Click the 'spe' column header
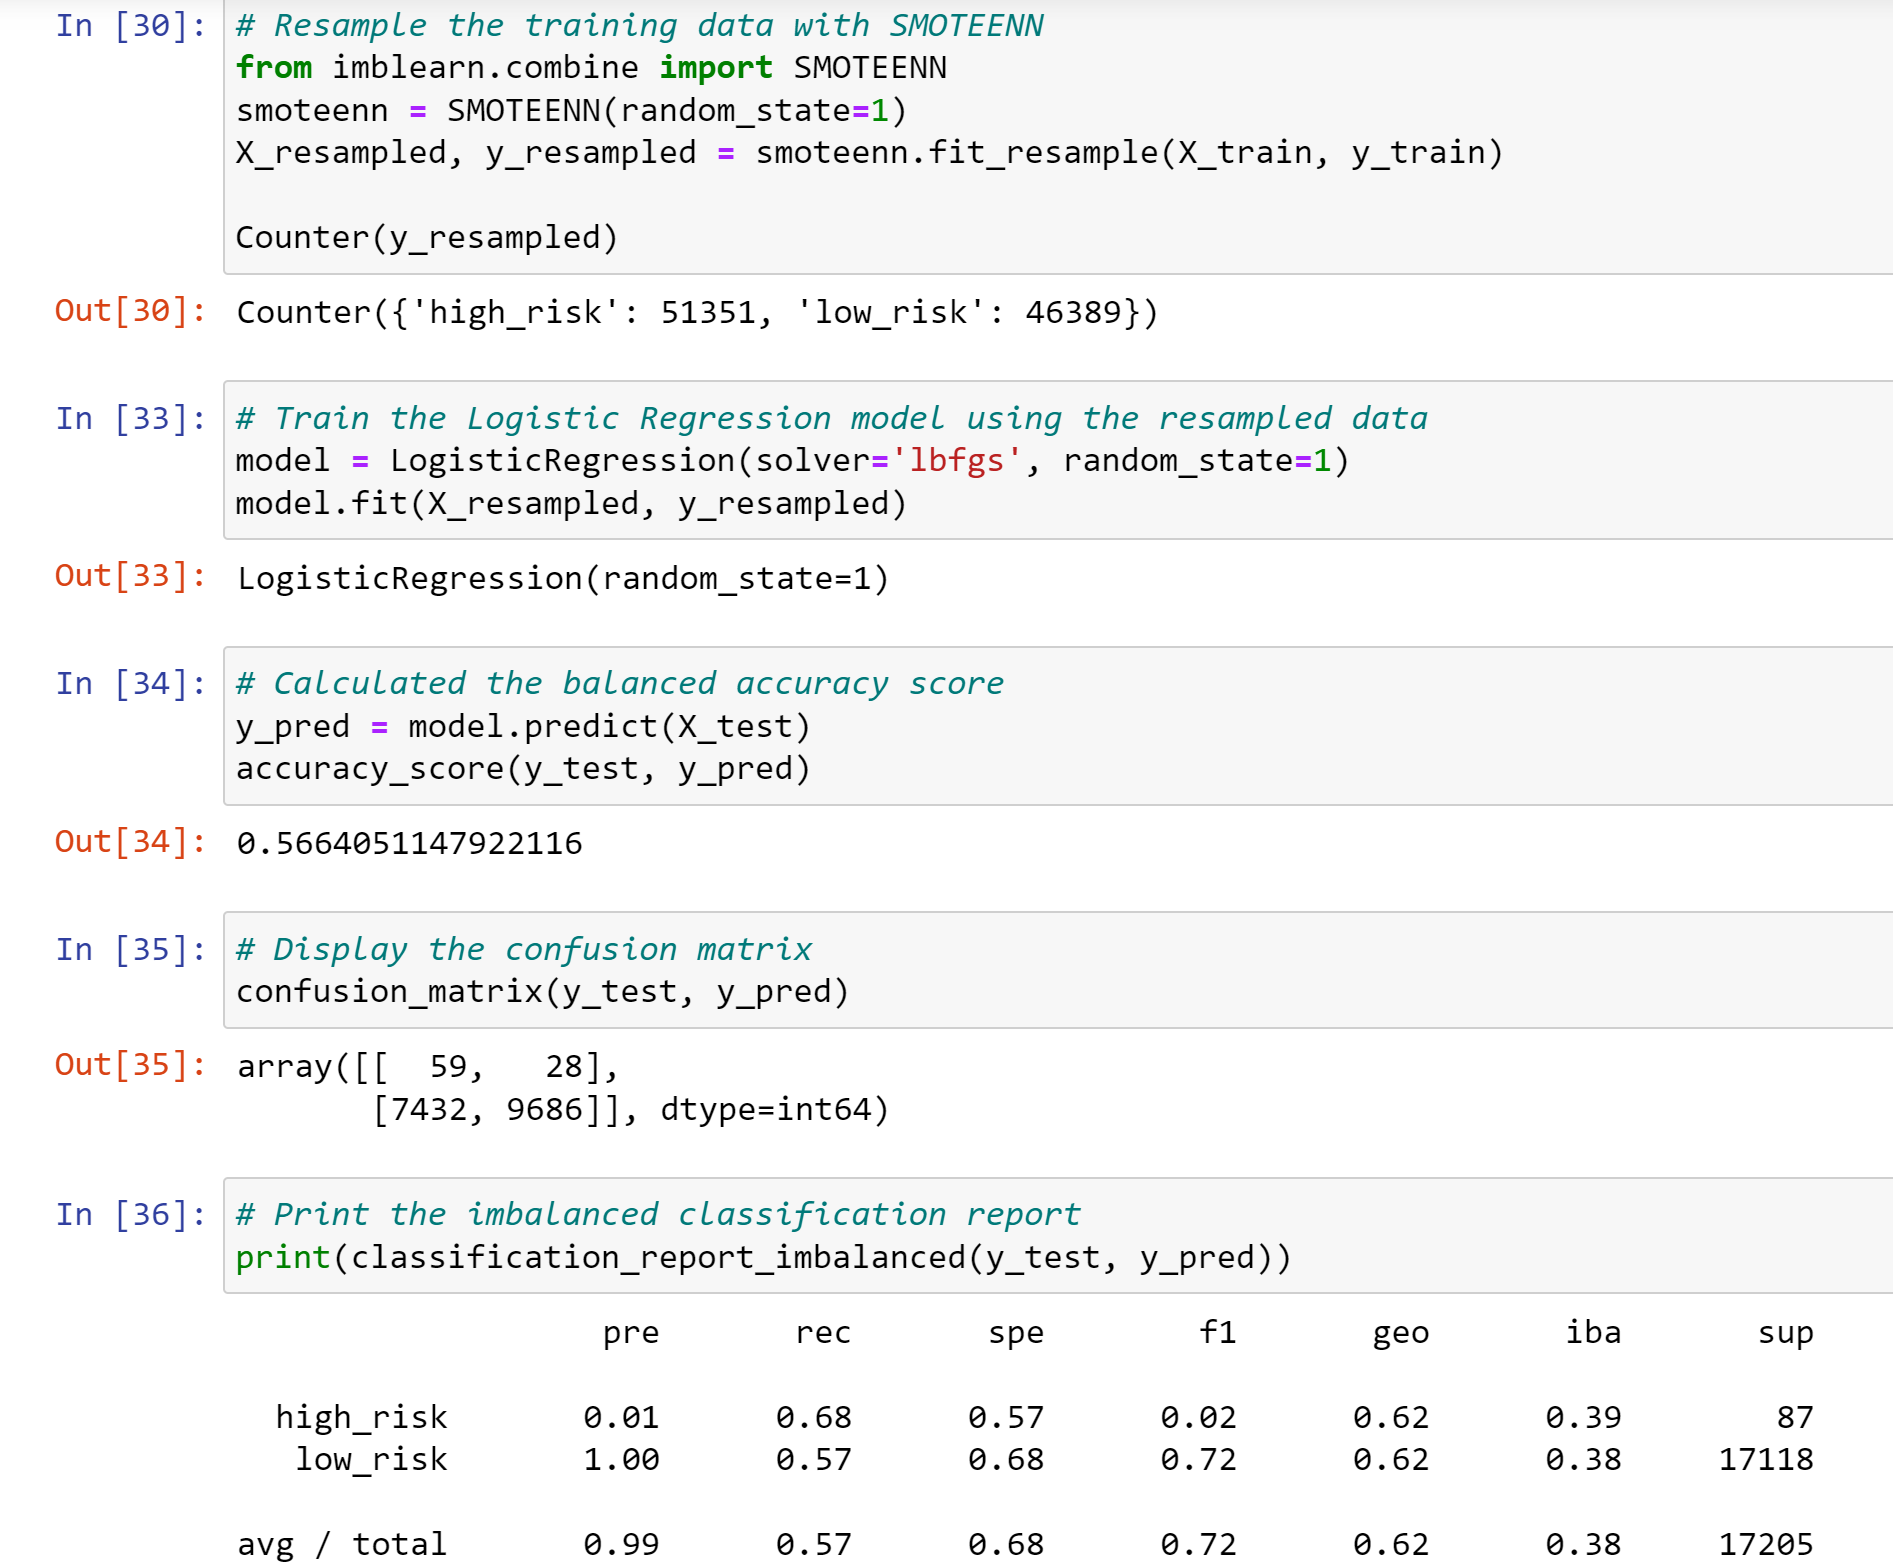 click(1016, 1334)
